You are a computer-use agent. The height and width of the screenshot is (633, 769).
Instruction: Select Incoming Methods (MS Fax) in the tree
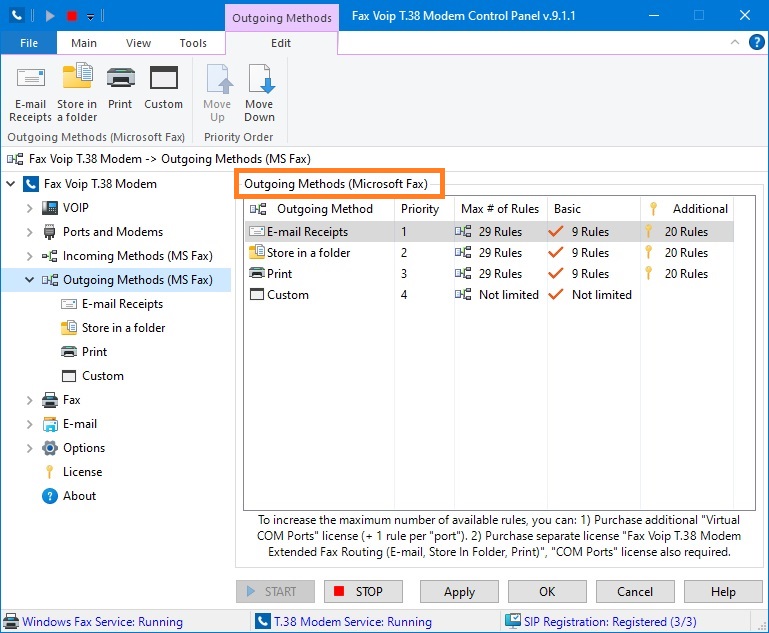138,256
